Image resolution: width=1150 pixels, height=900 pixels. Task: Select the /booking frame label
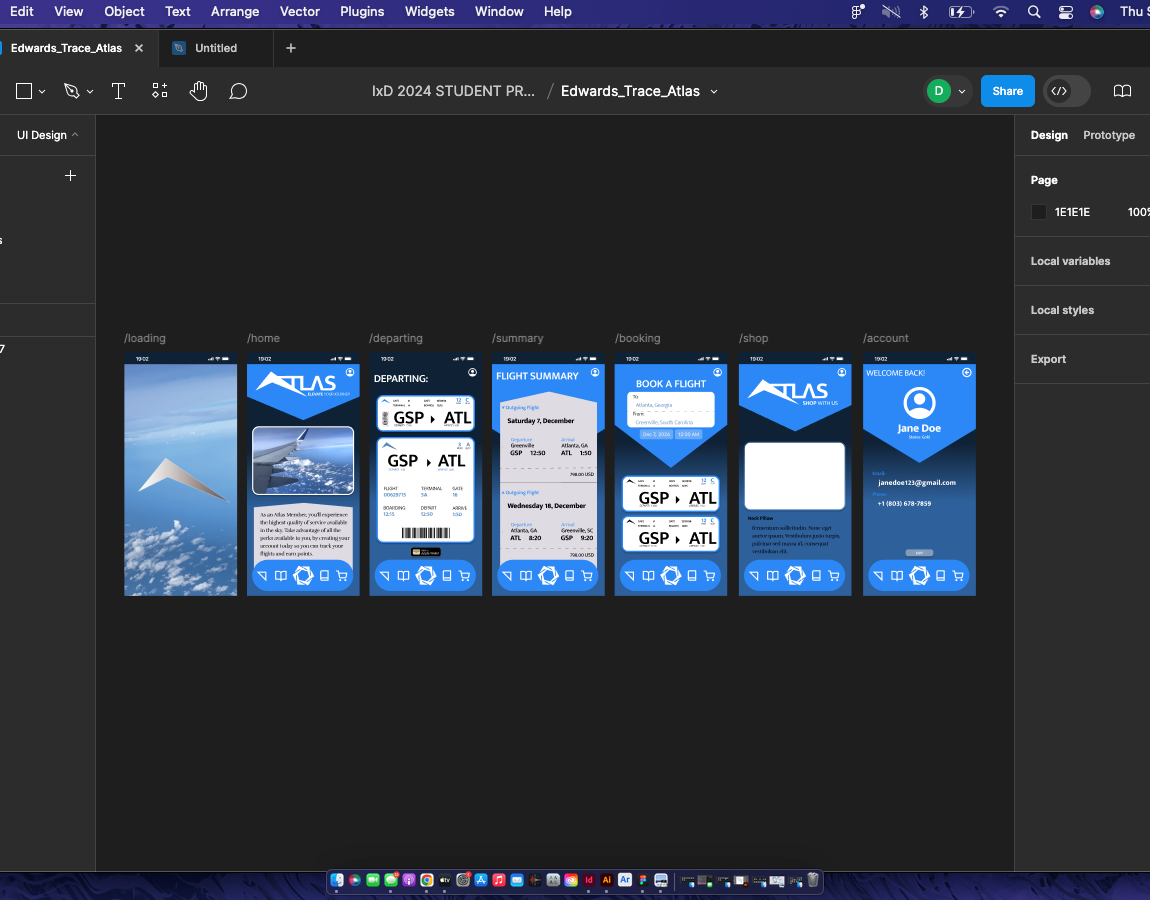[637, 338]
